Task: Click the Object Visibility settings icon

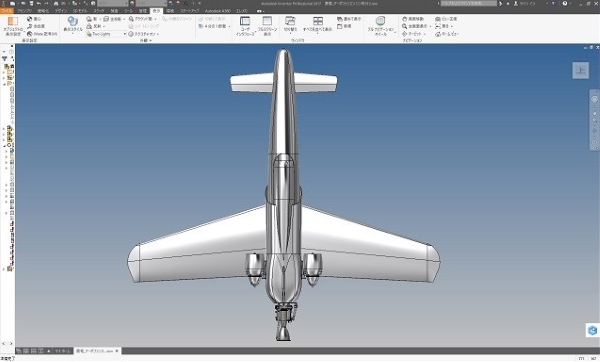Action: 13,26
